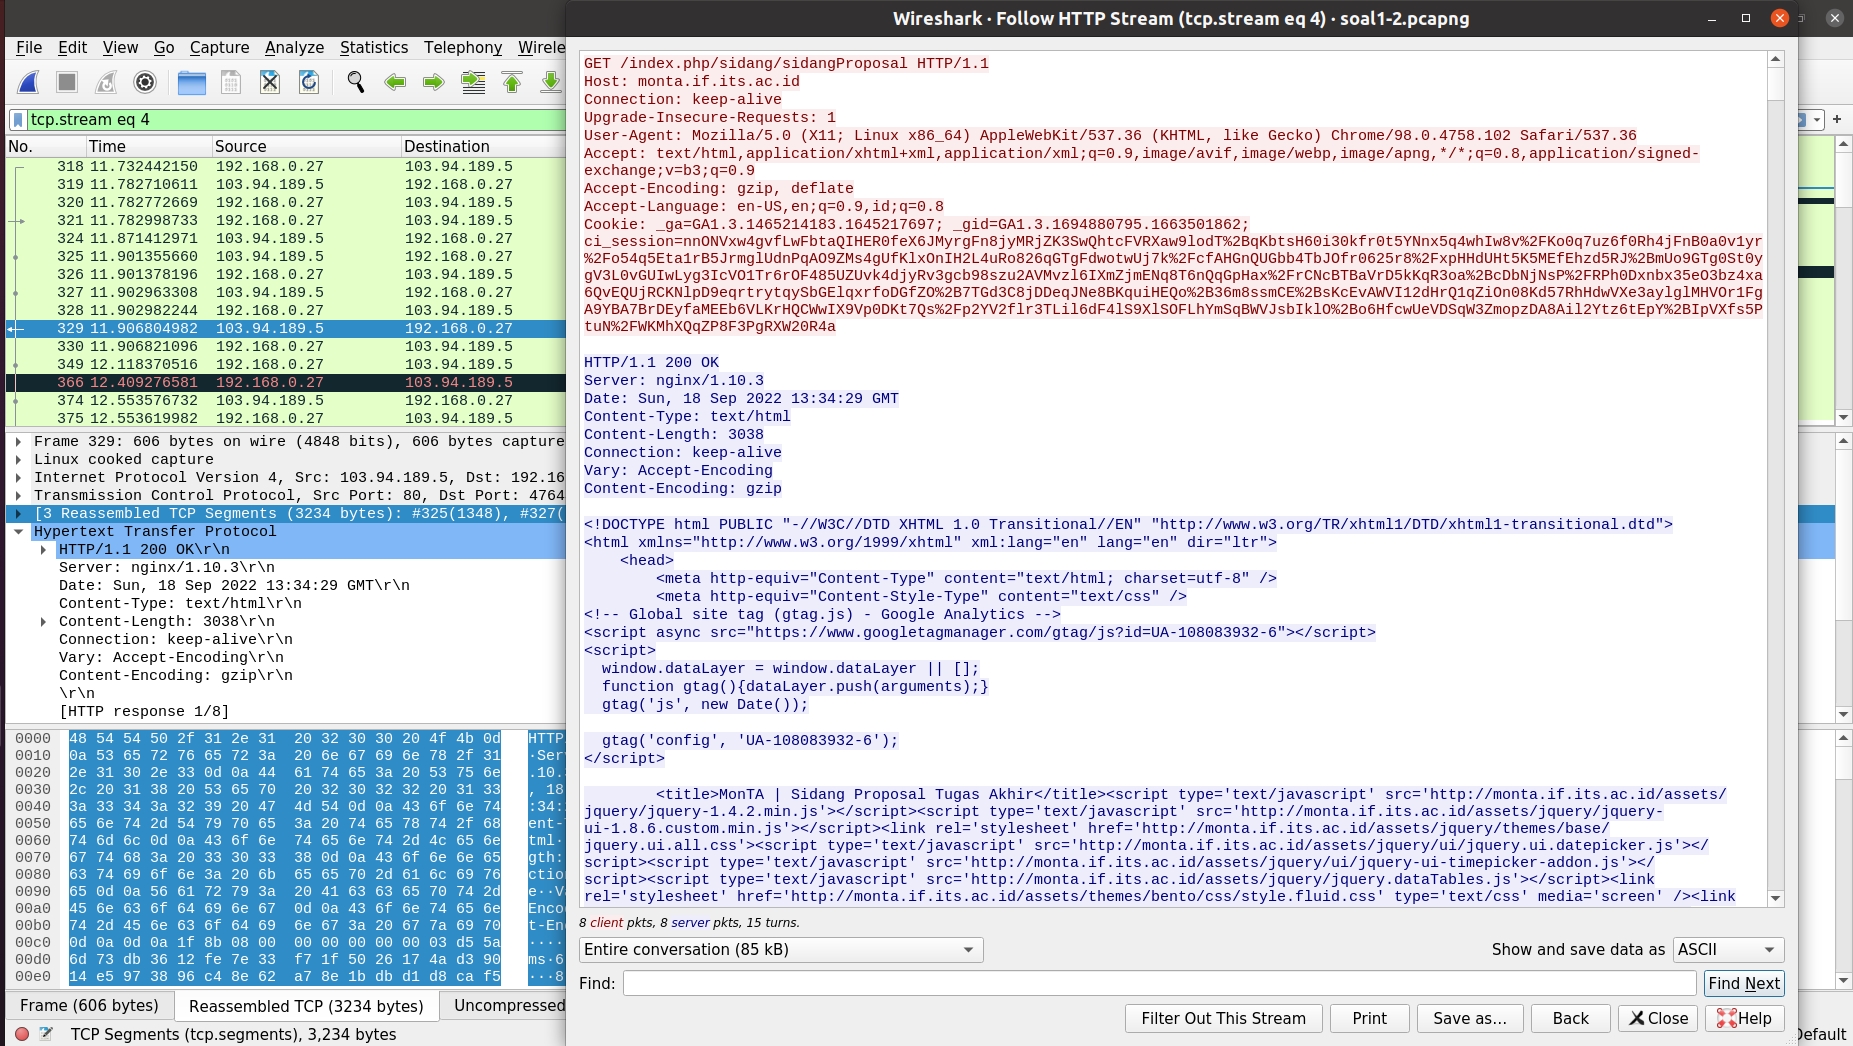This screenshot has width=1853, height=1046.
Task: Collapse the Hypertext Transfer Protocol item
Action: click(19, 531)
